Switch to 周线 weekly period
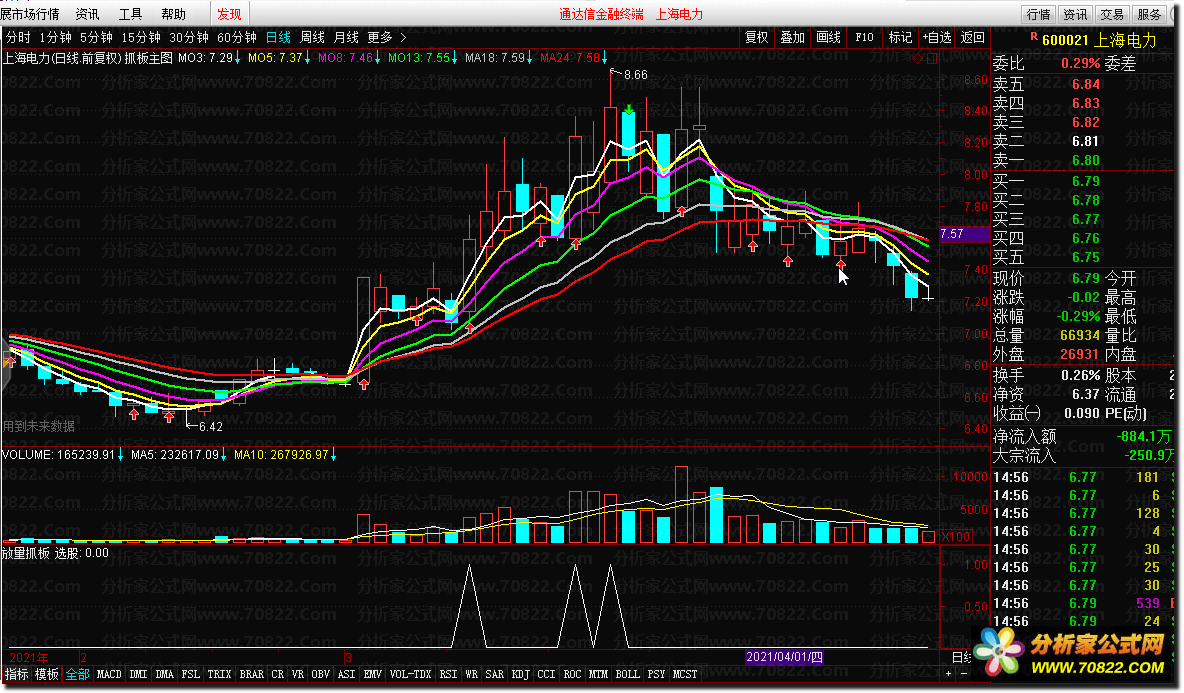The height and width of the screenshot is (693, 1184). pyautogui.click(x=312, y=37)
